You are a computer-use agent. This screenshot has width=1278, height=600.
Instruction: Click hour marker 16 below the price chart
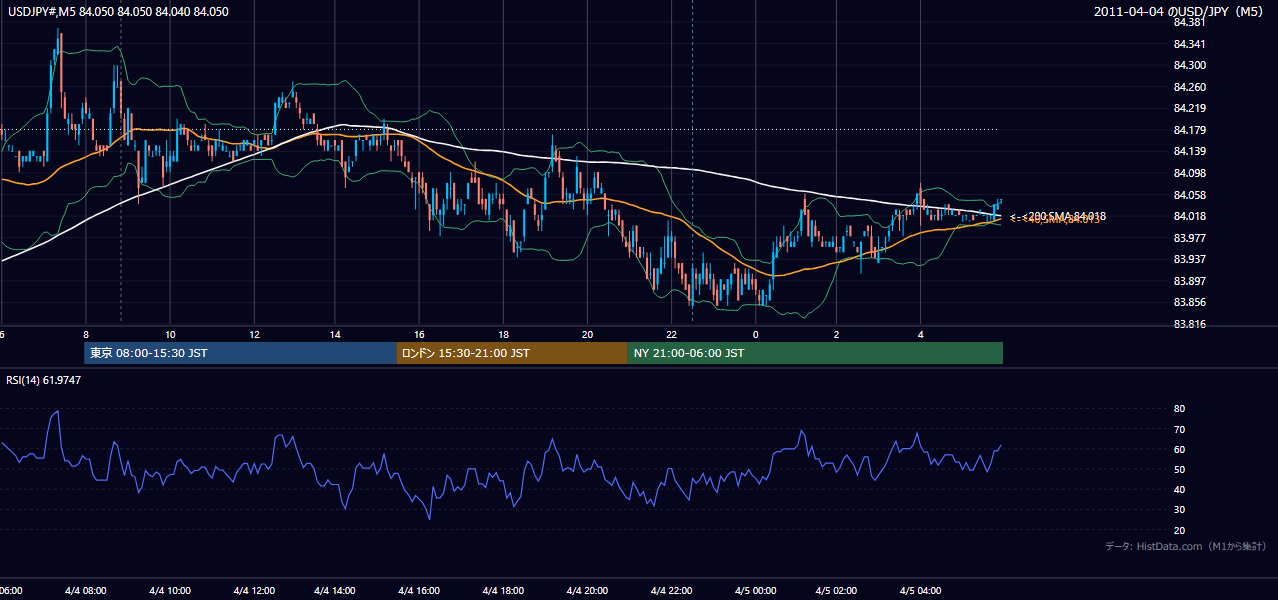click(x=420, y=334)
